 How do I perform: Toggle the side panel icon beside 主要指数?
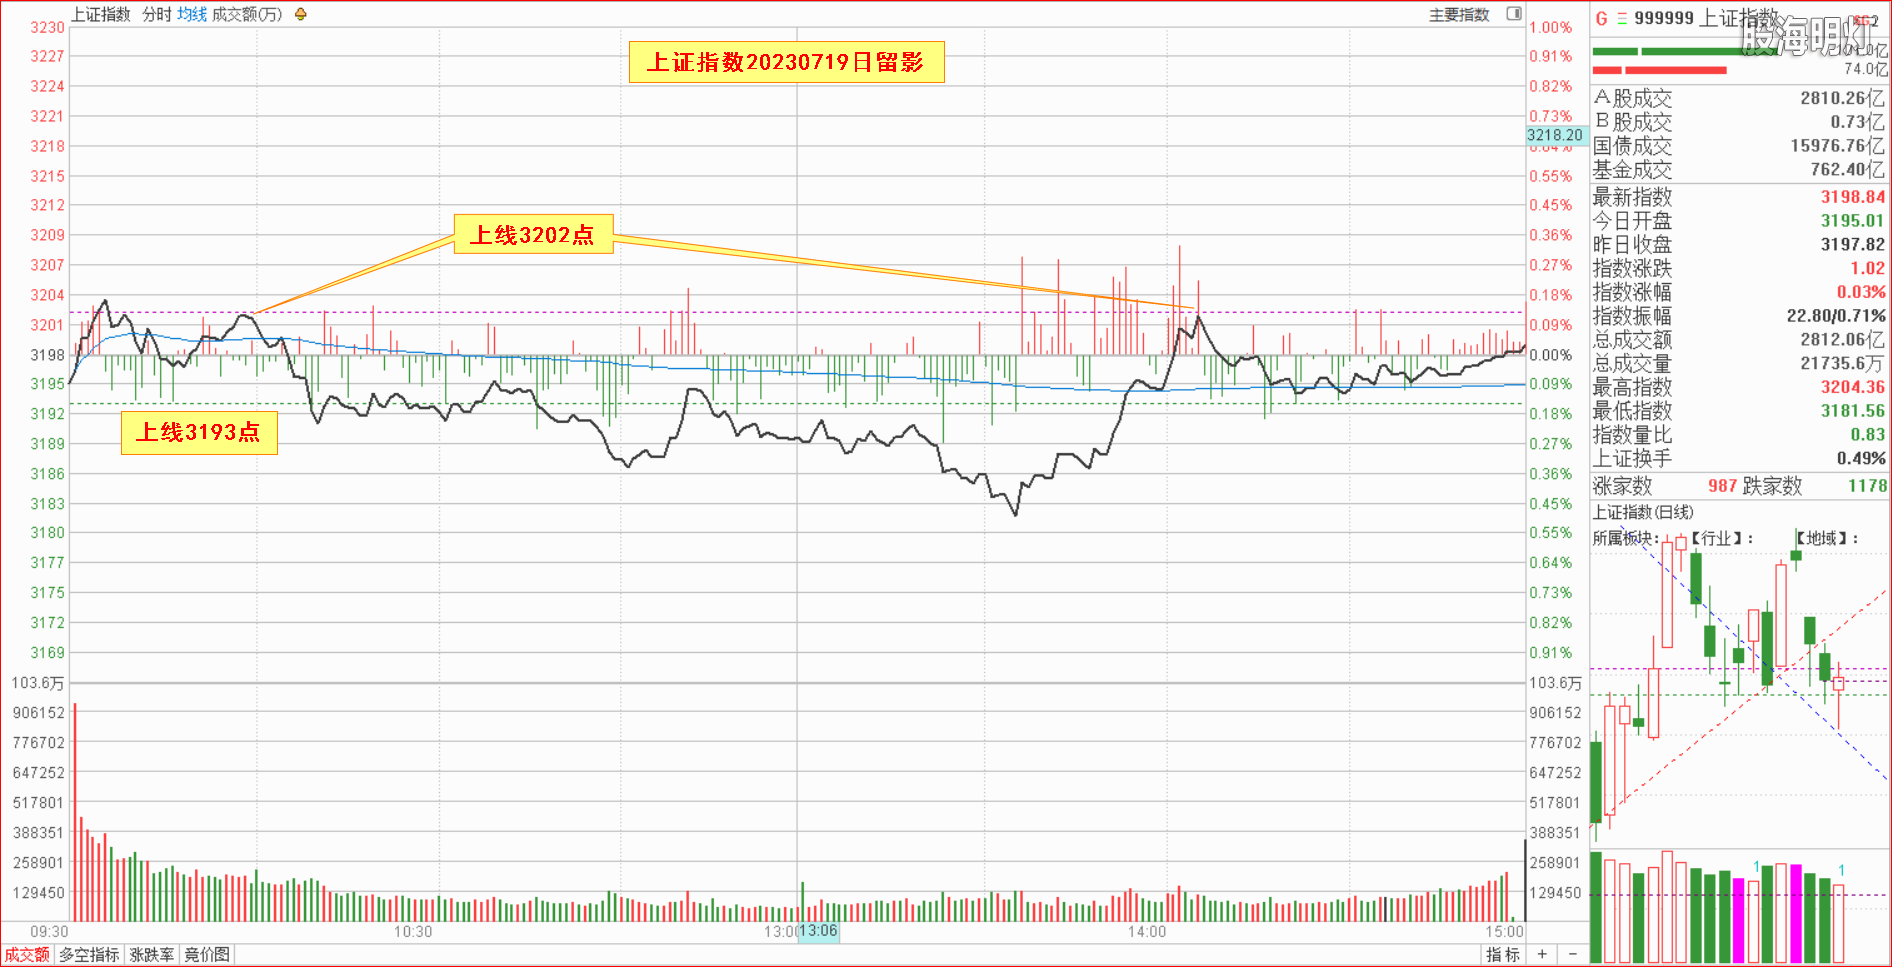(1514, 14)
